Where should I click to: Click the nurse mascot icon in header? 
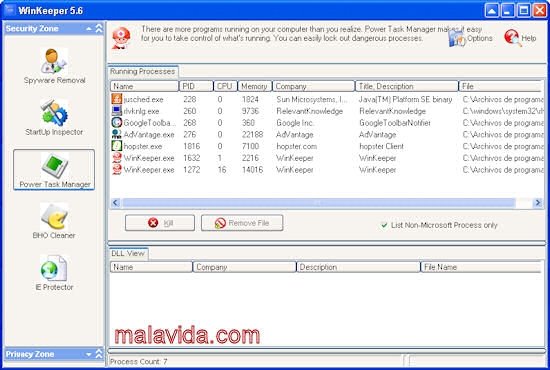pyautogui.click(x=121, y=38)
